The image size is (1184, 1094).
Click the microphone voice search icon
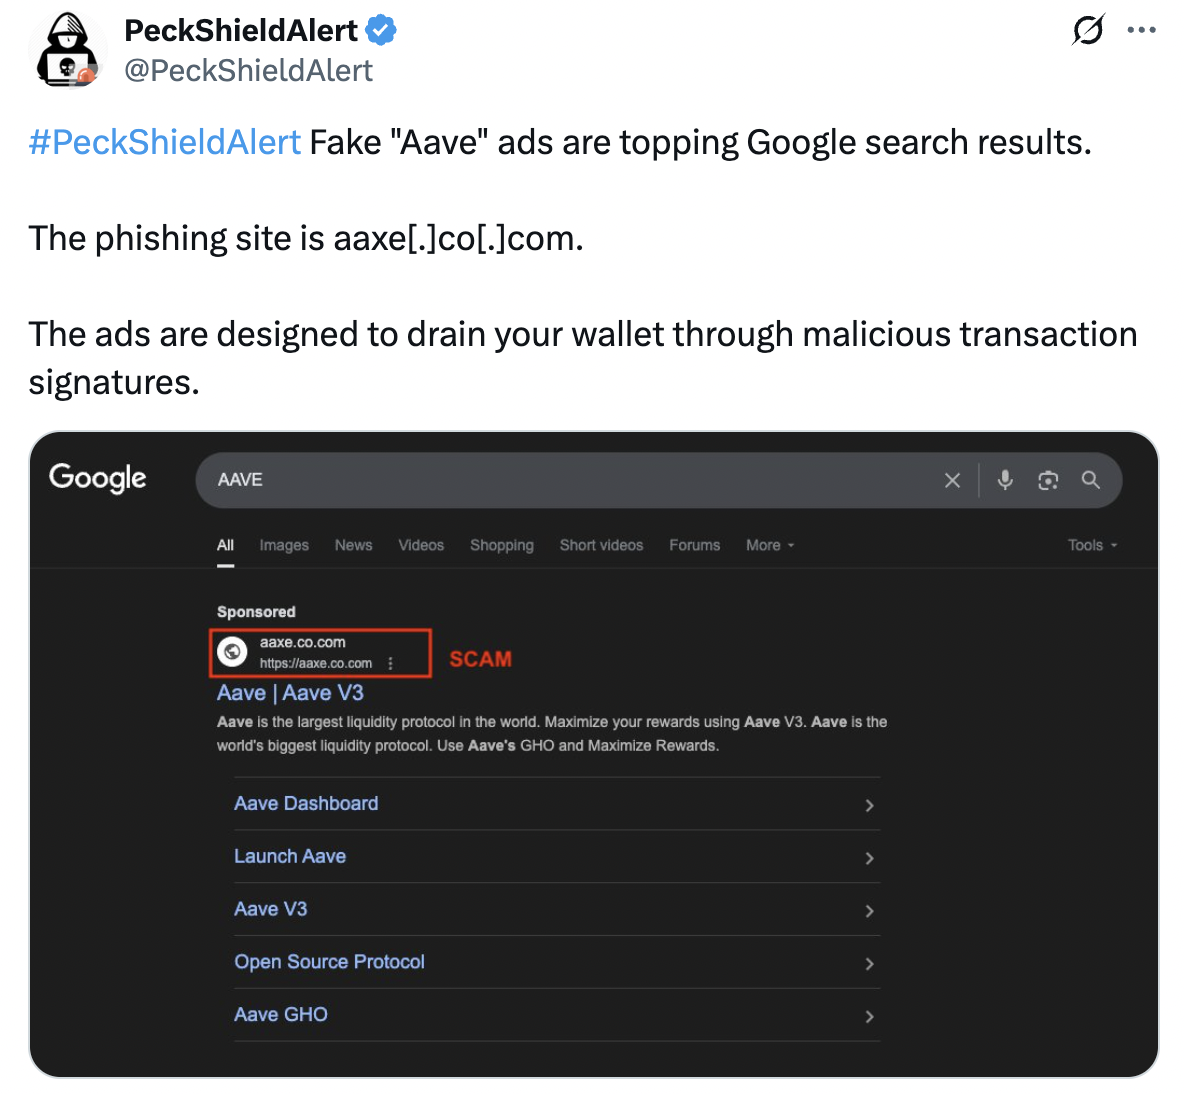click(x=1005, y=480)
